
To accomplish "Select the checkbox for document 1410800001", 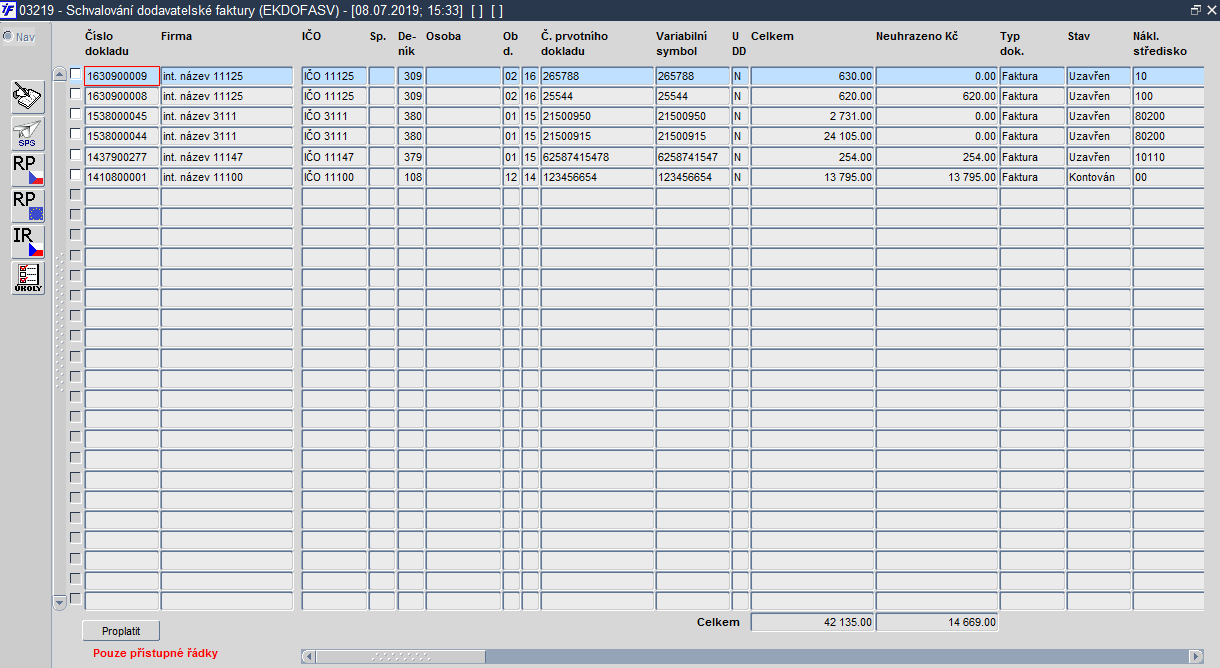I will coord(75,176).
